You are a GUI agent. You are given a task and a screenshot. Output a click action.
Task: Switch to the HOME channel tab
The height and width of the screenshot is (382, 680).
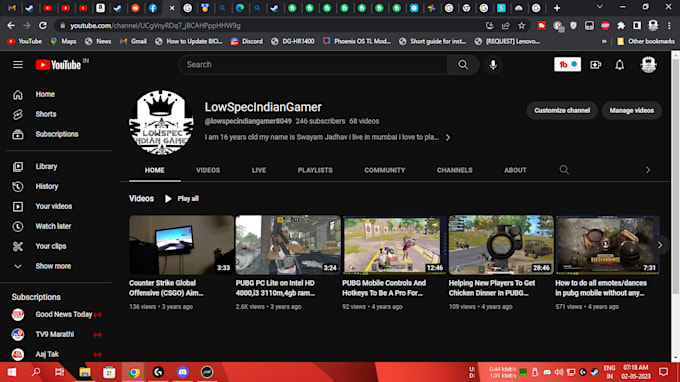click(x=154, y=170)
